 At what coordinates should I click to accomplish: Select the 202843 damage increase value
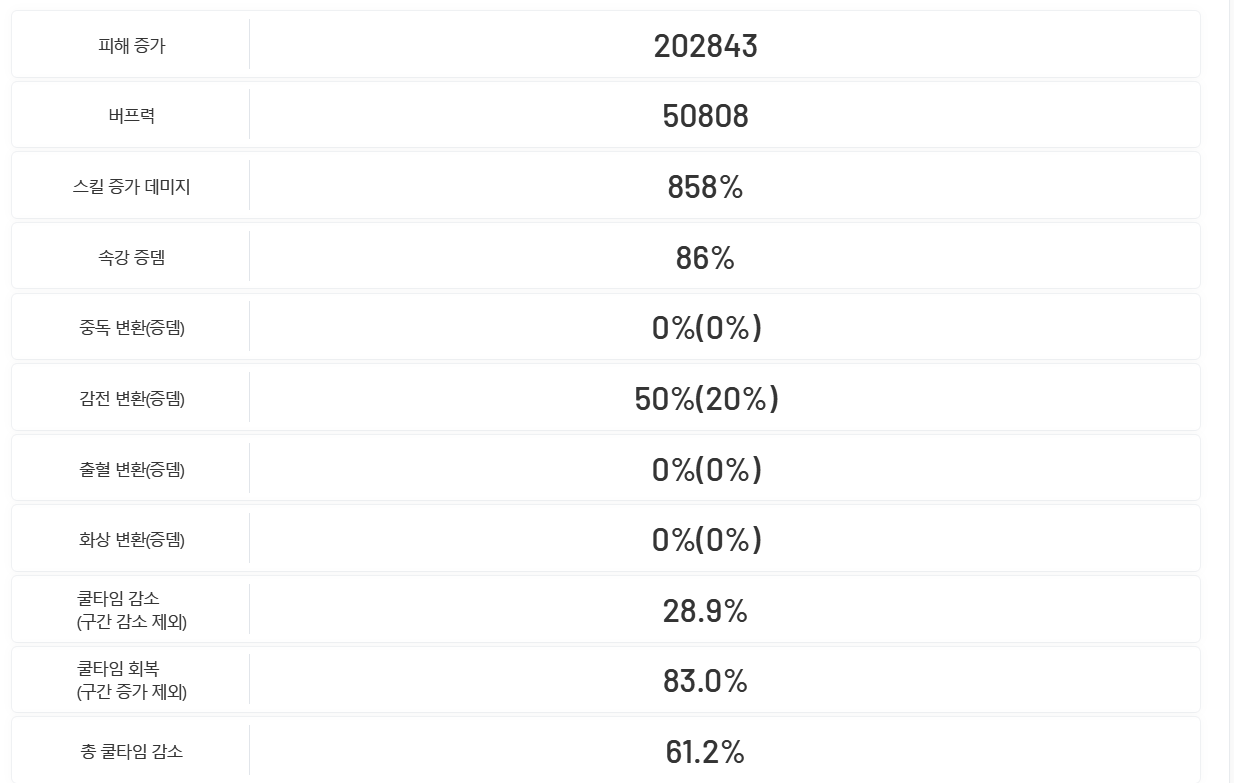tap(705, 46)
